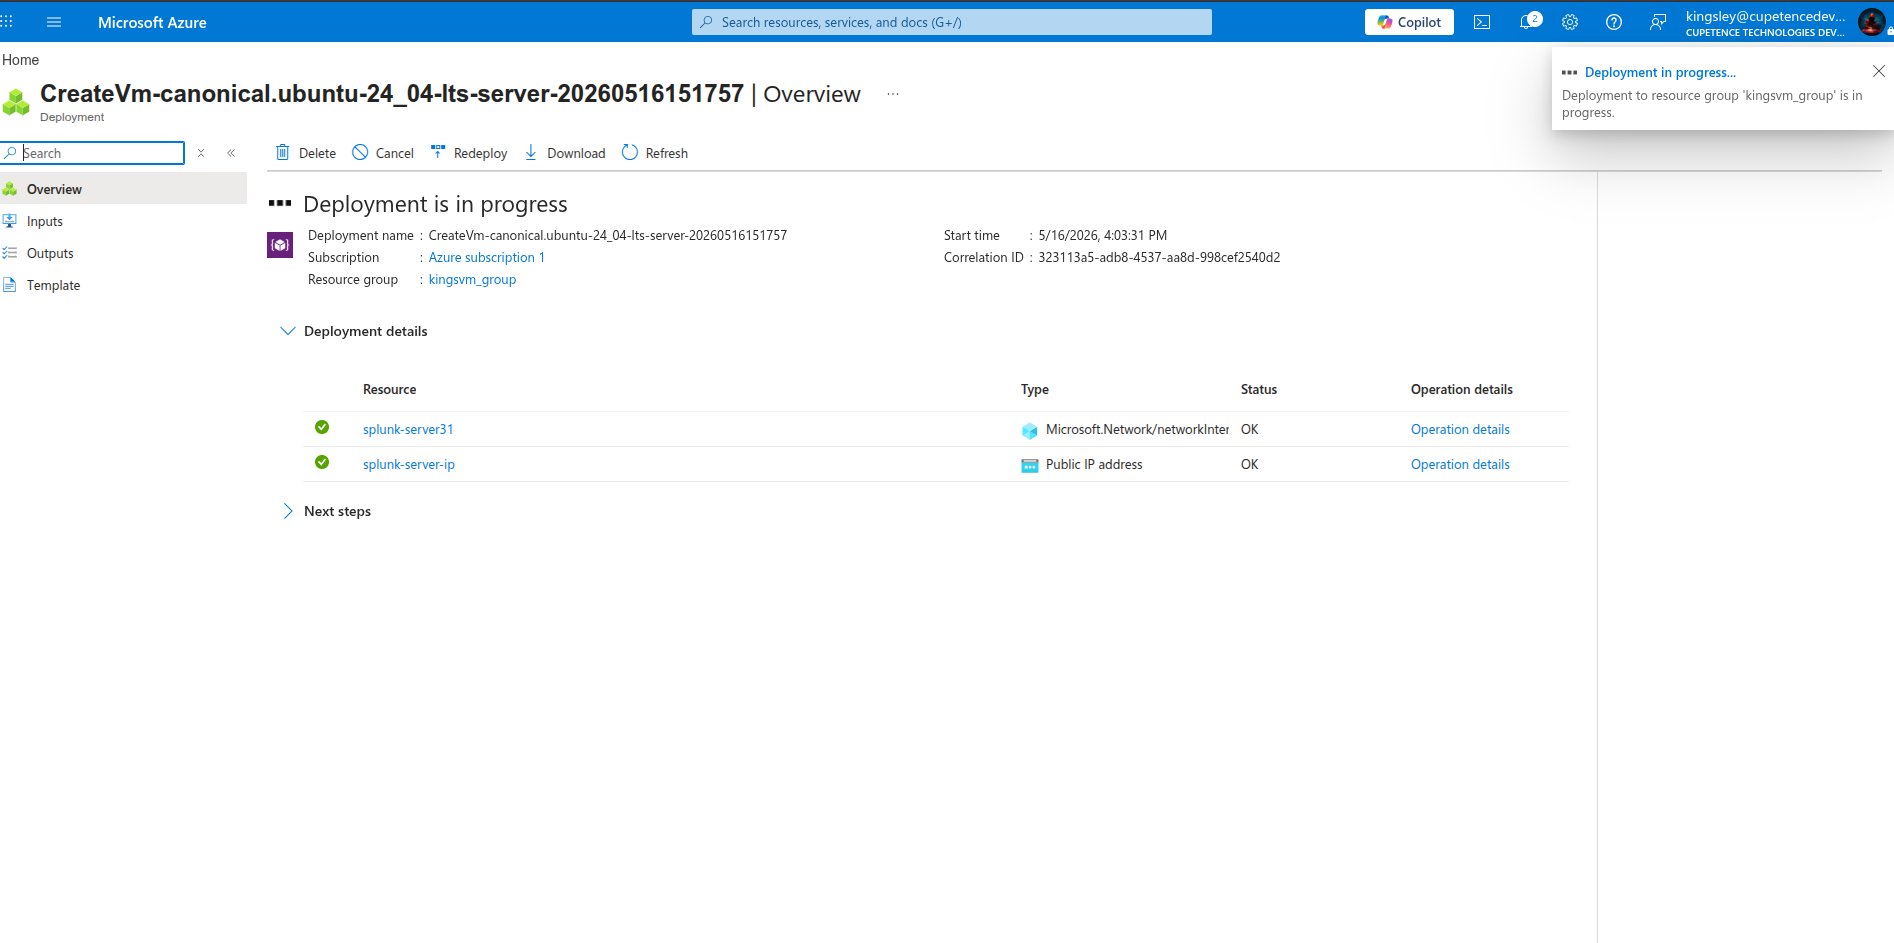Click the user account avatar
Image resolution: width=1894 pixels, height=943 pixels.
tap(1871, 22)
